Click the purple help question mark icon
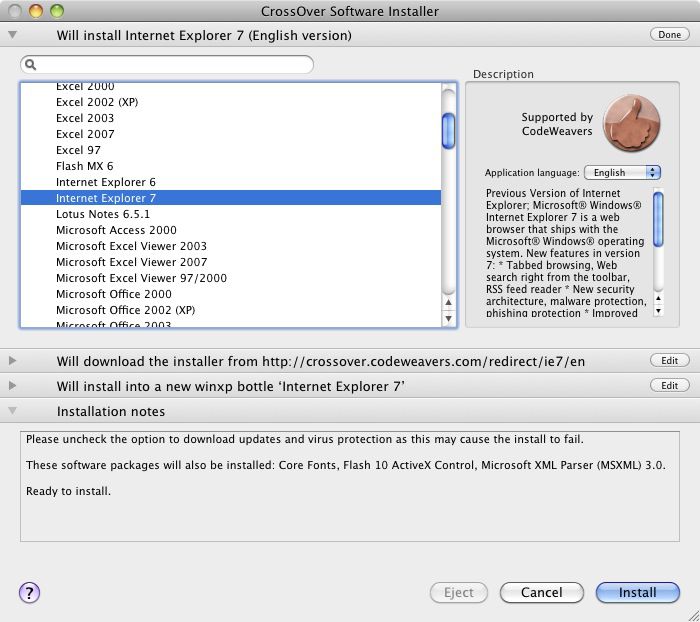This screenshot has height=622, width=700. 30,592
